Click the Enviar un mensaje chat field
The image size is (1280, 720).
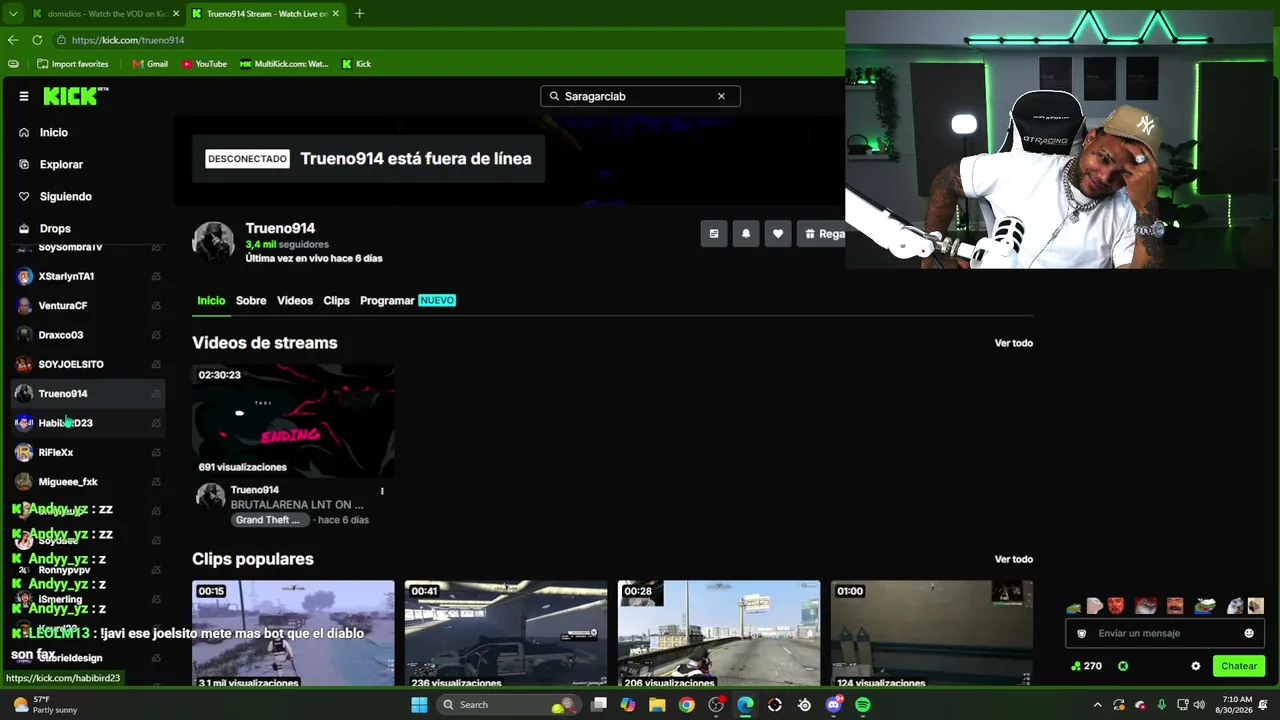point(1165,633)
